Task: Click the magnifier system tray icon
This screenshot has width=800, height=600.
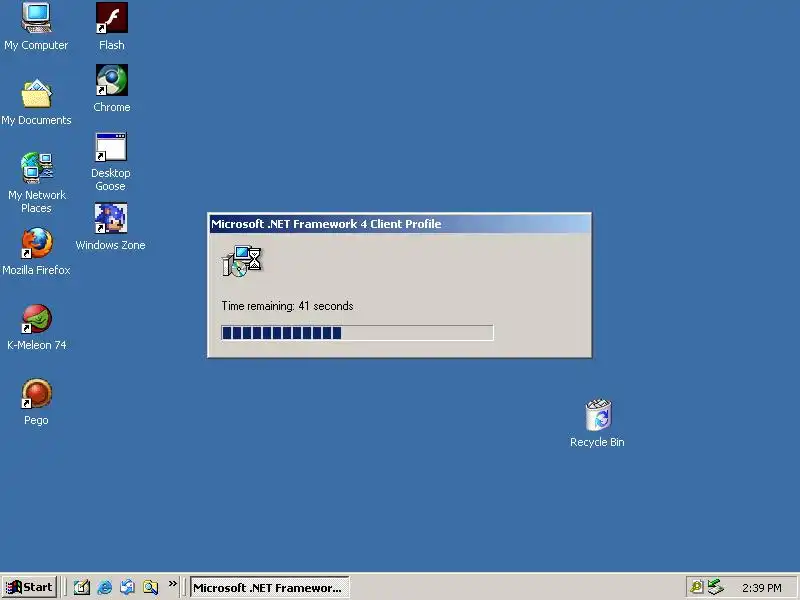Action: [x=696, y=587]
